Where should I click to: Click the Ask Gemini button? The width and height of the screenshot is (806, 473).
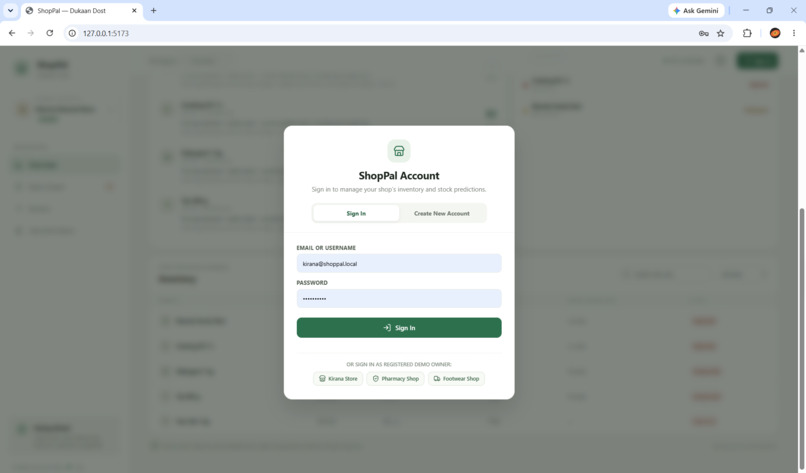[x=696, y=10]
